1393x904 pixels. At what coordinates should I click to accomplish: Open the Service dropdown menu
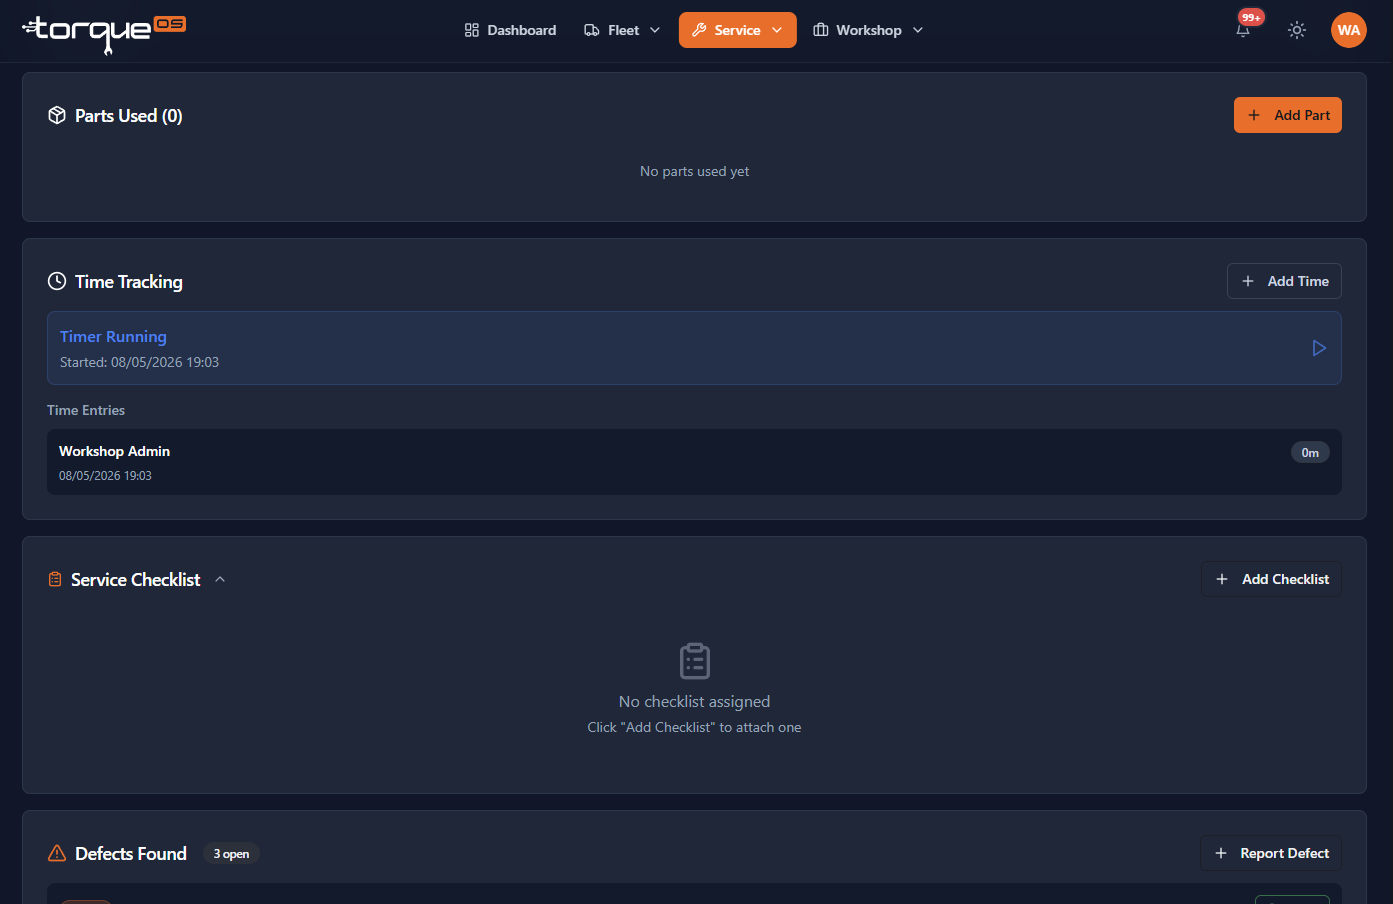(x=738, y=30)
